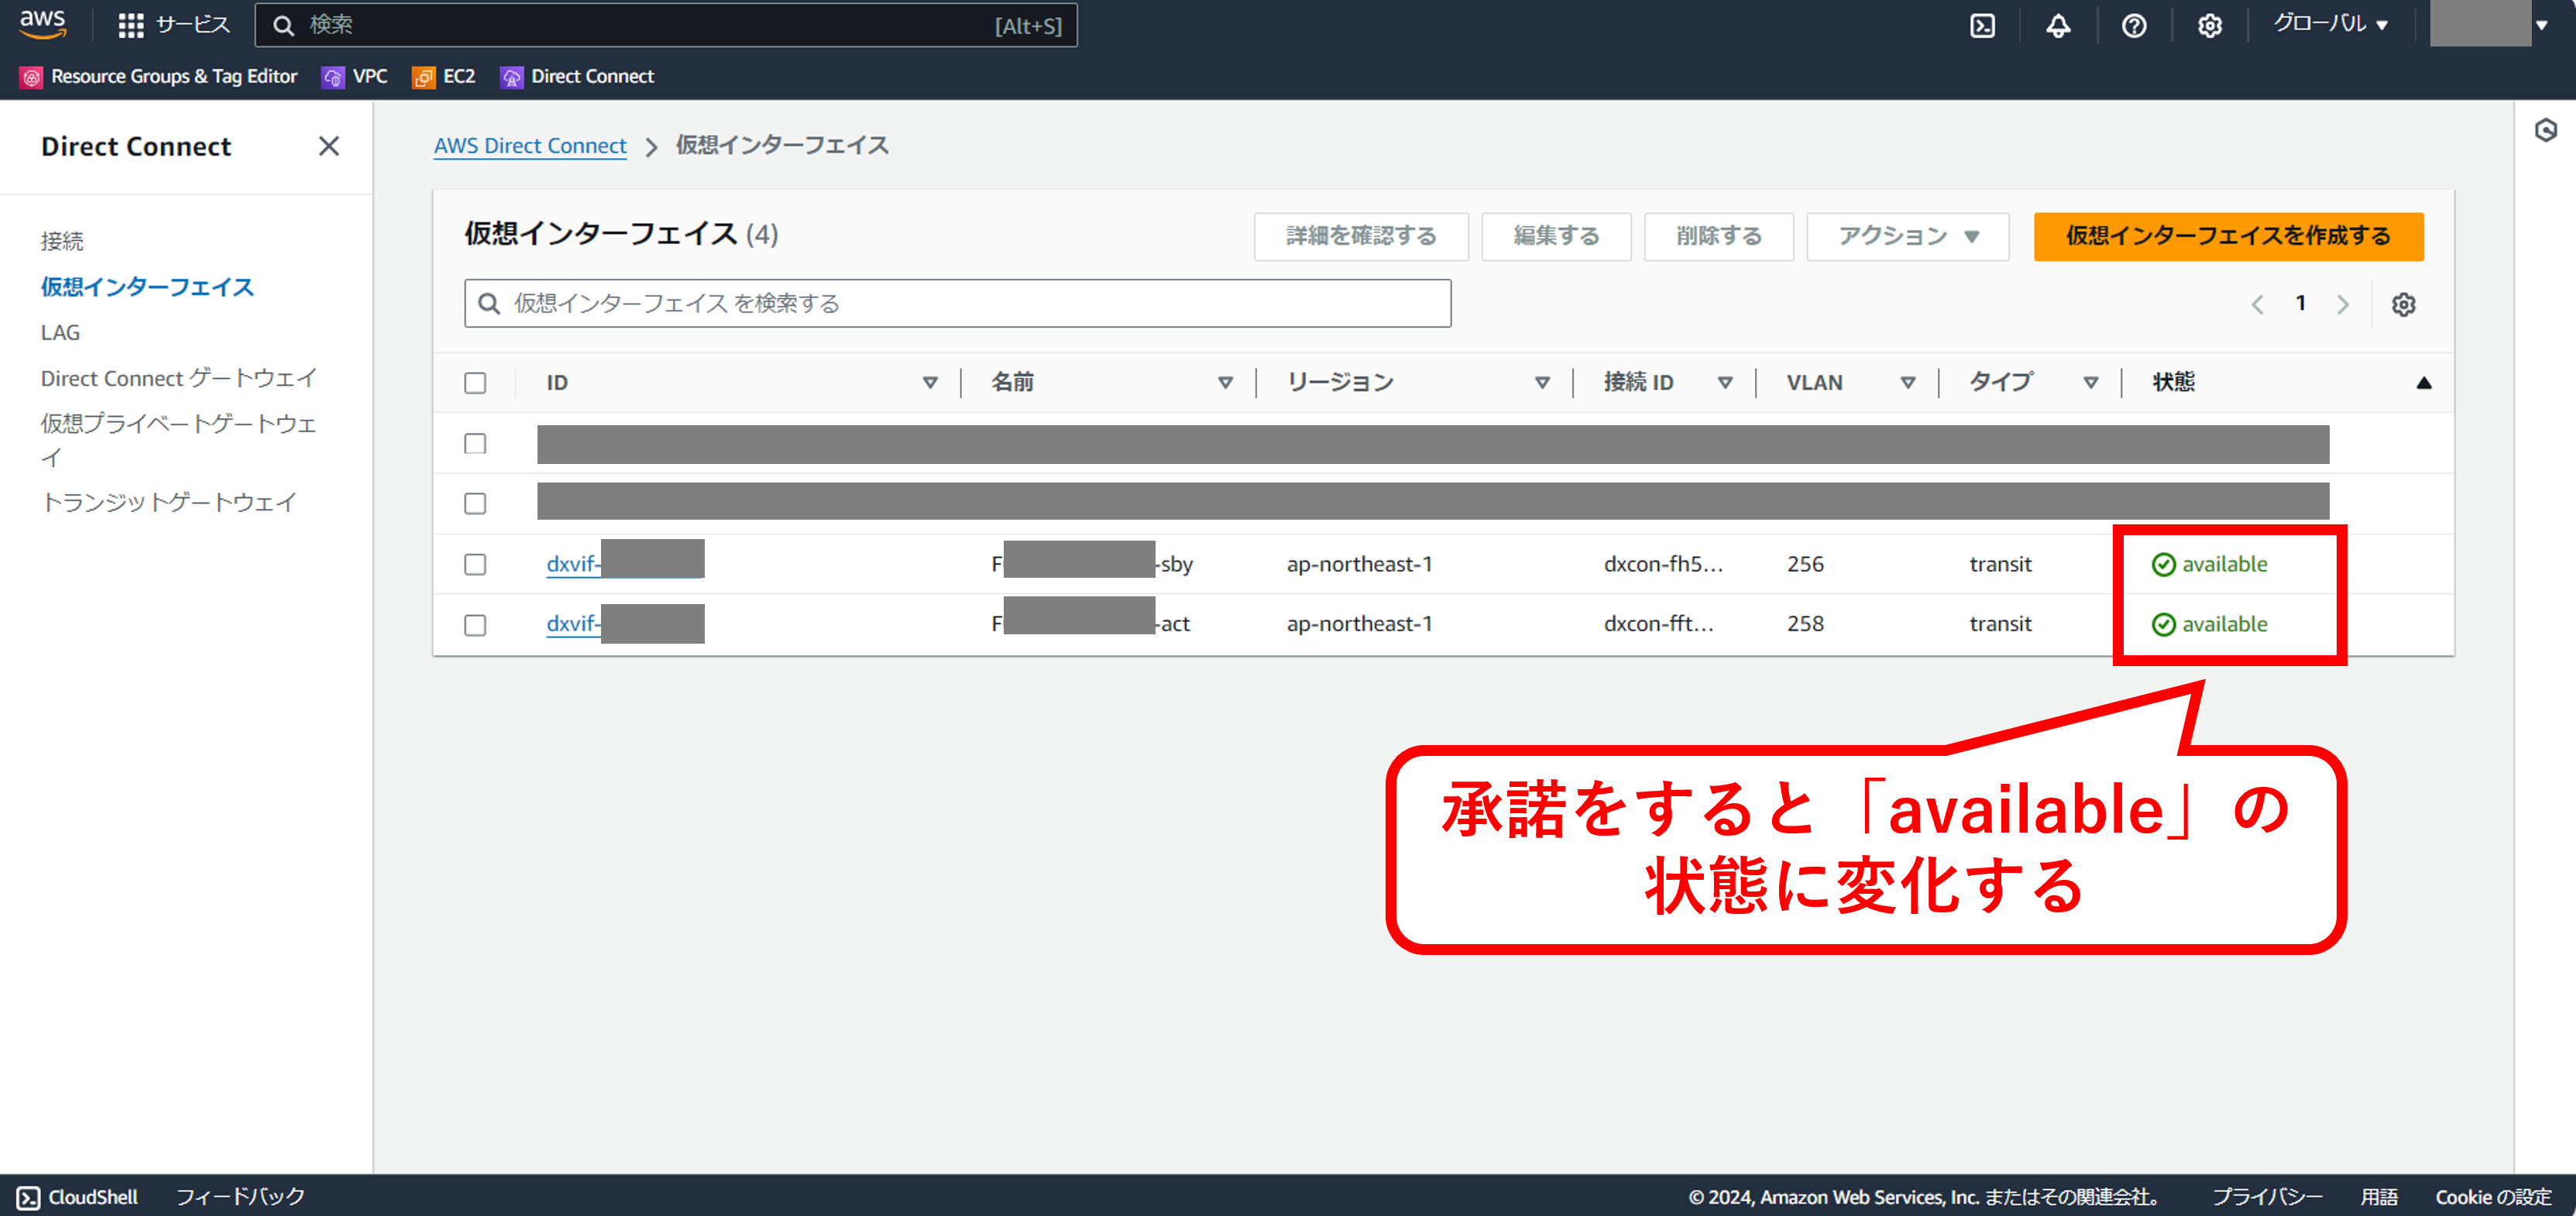The width and height of the screenshot is (2576, 1216).
Task: Open the notifications bell
Action: [x=2058, y=25]
